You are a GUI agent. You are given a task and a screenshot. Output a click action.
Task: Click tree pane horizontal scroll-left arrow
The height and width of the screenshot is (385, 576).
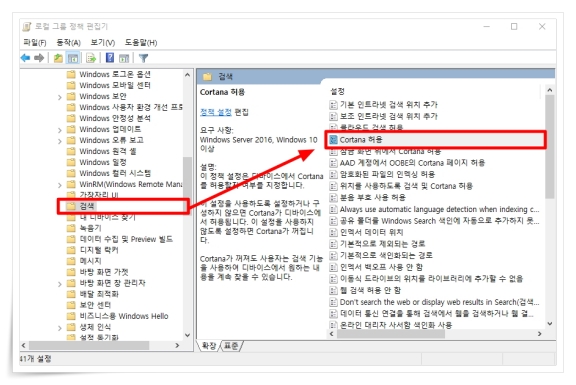24,346
